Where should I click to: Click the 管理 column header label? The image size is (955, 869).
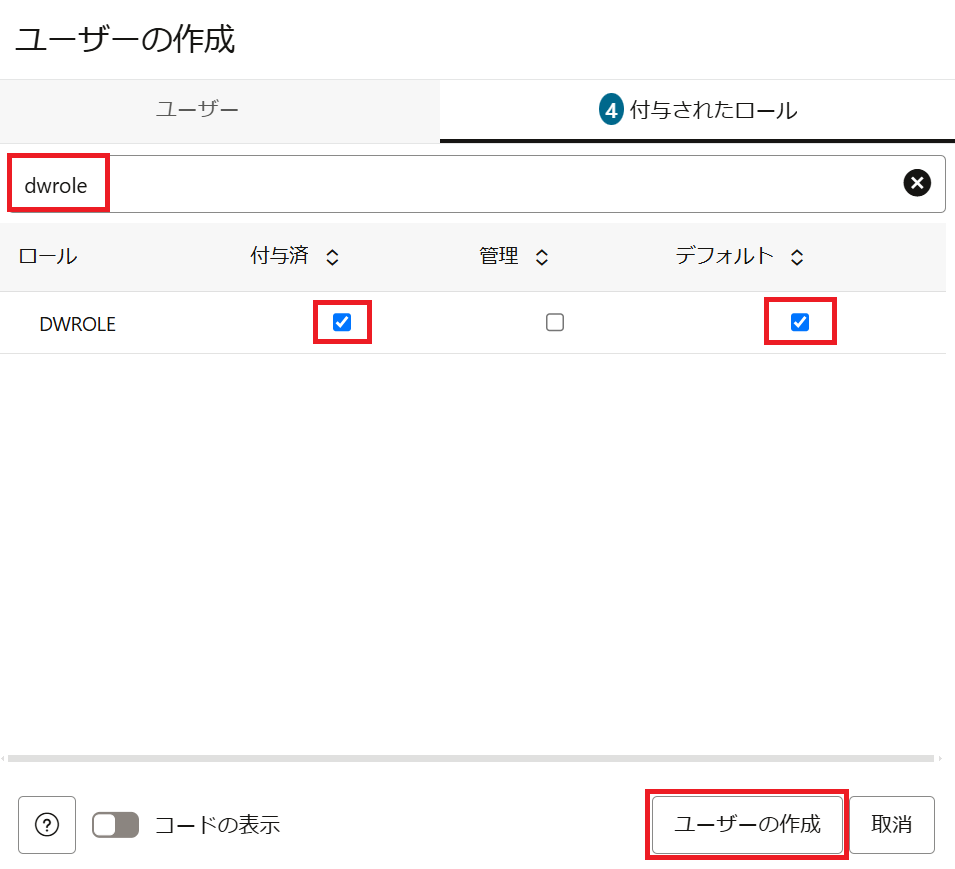[498, 256]
